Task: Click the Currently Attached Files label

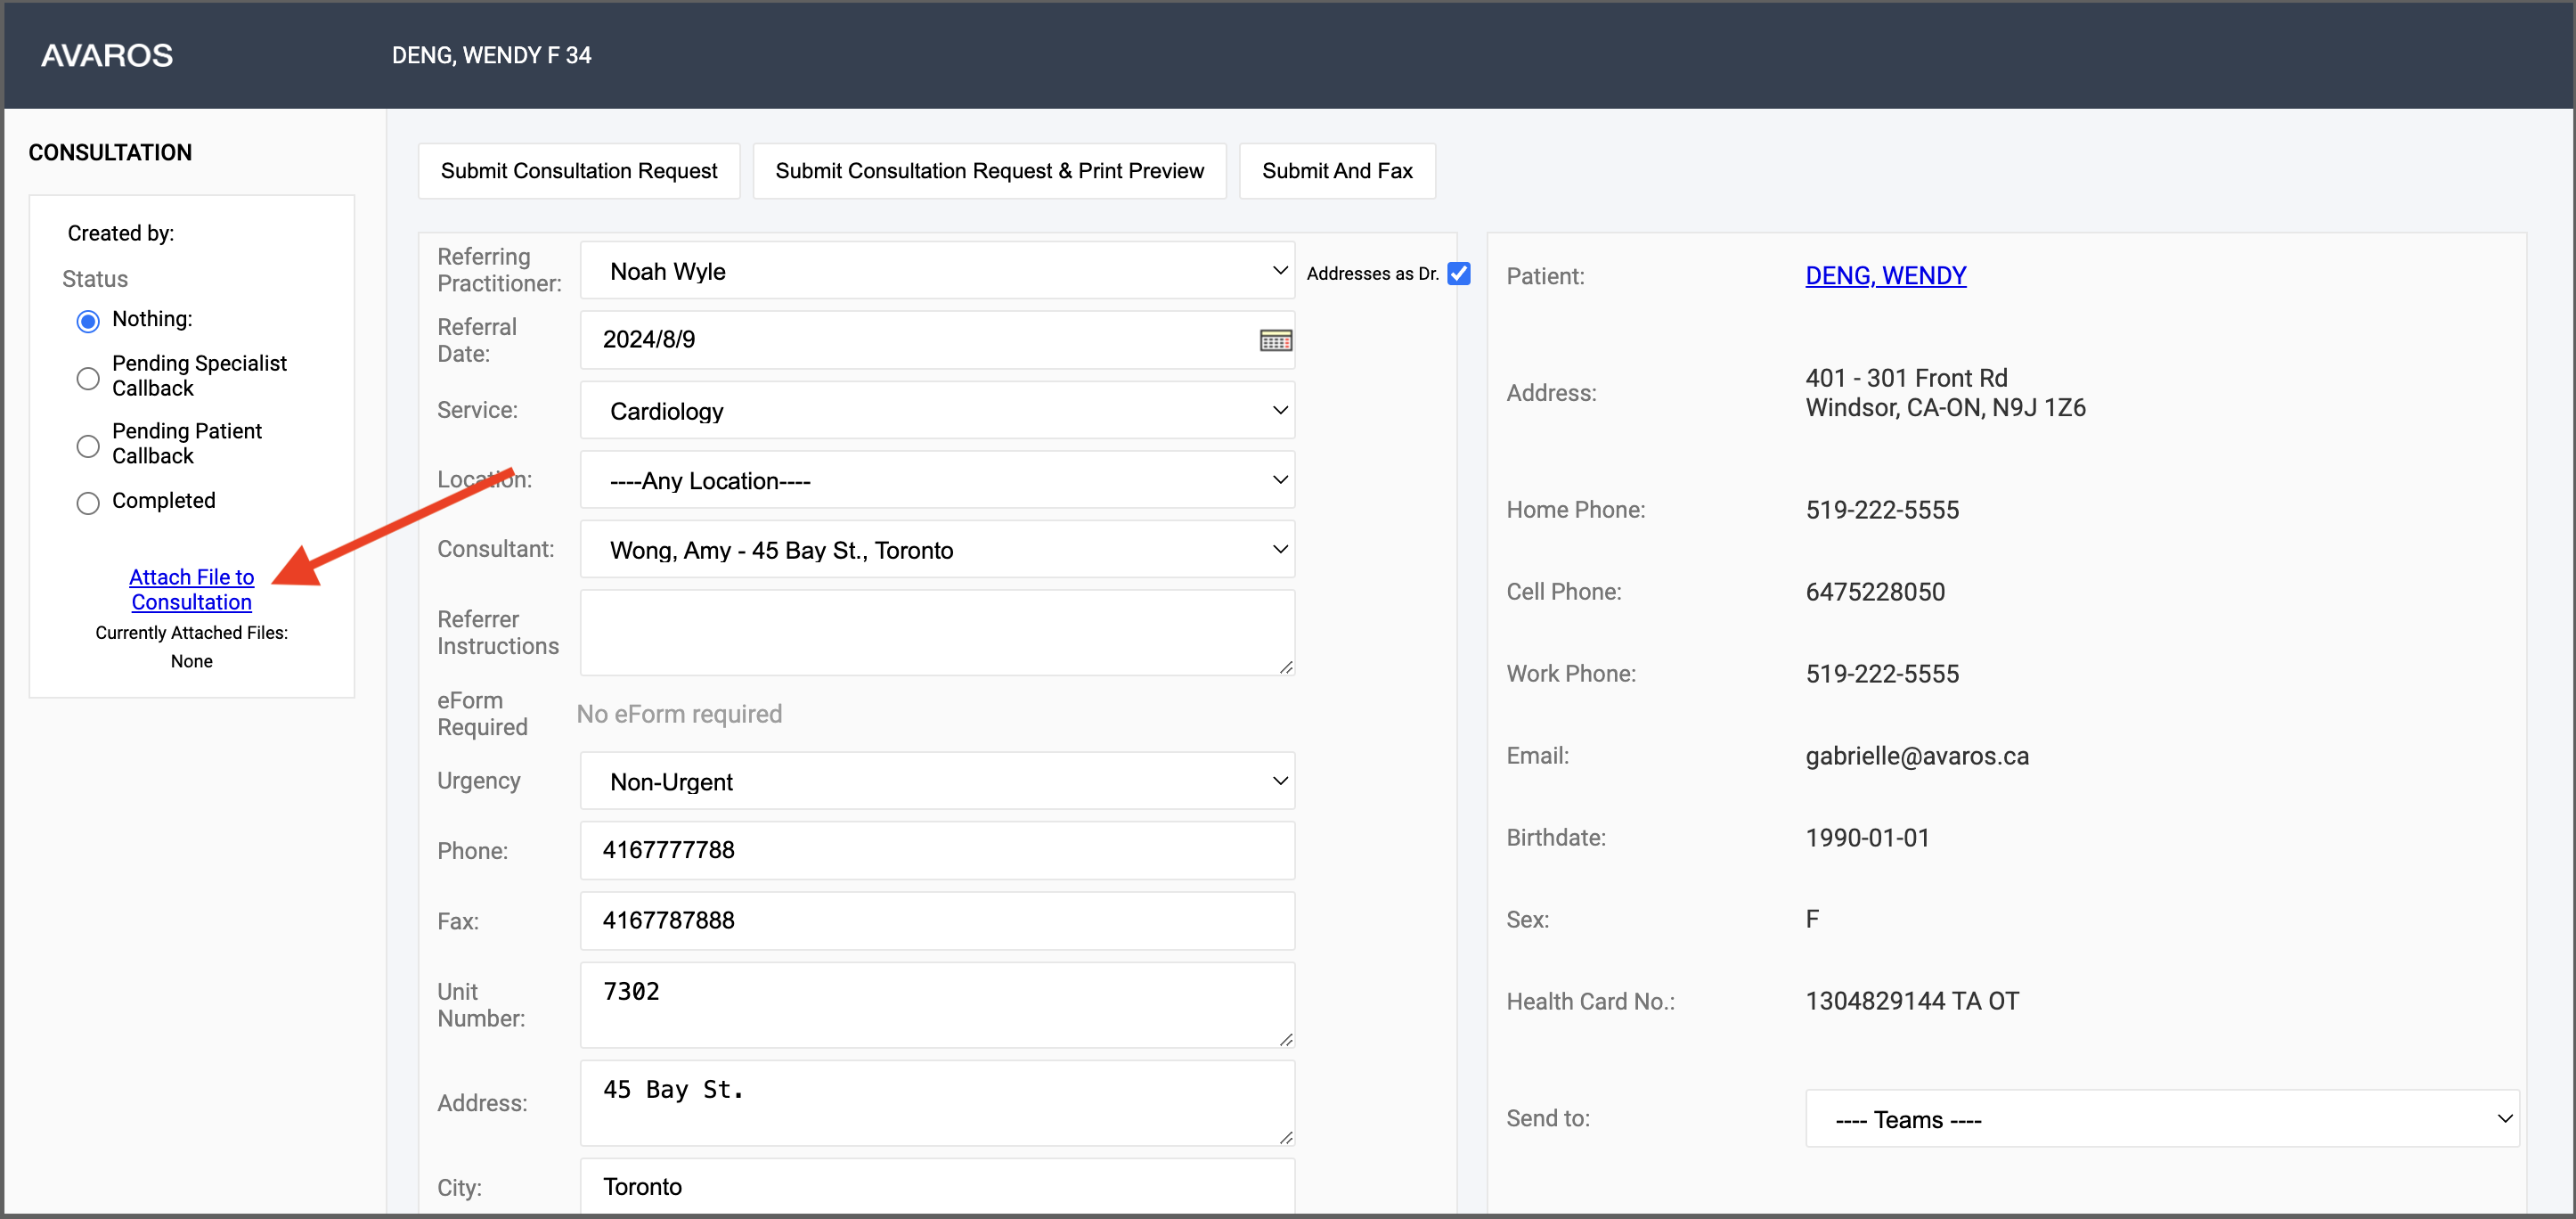Action: click(192, 633)
